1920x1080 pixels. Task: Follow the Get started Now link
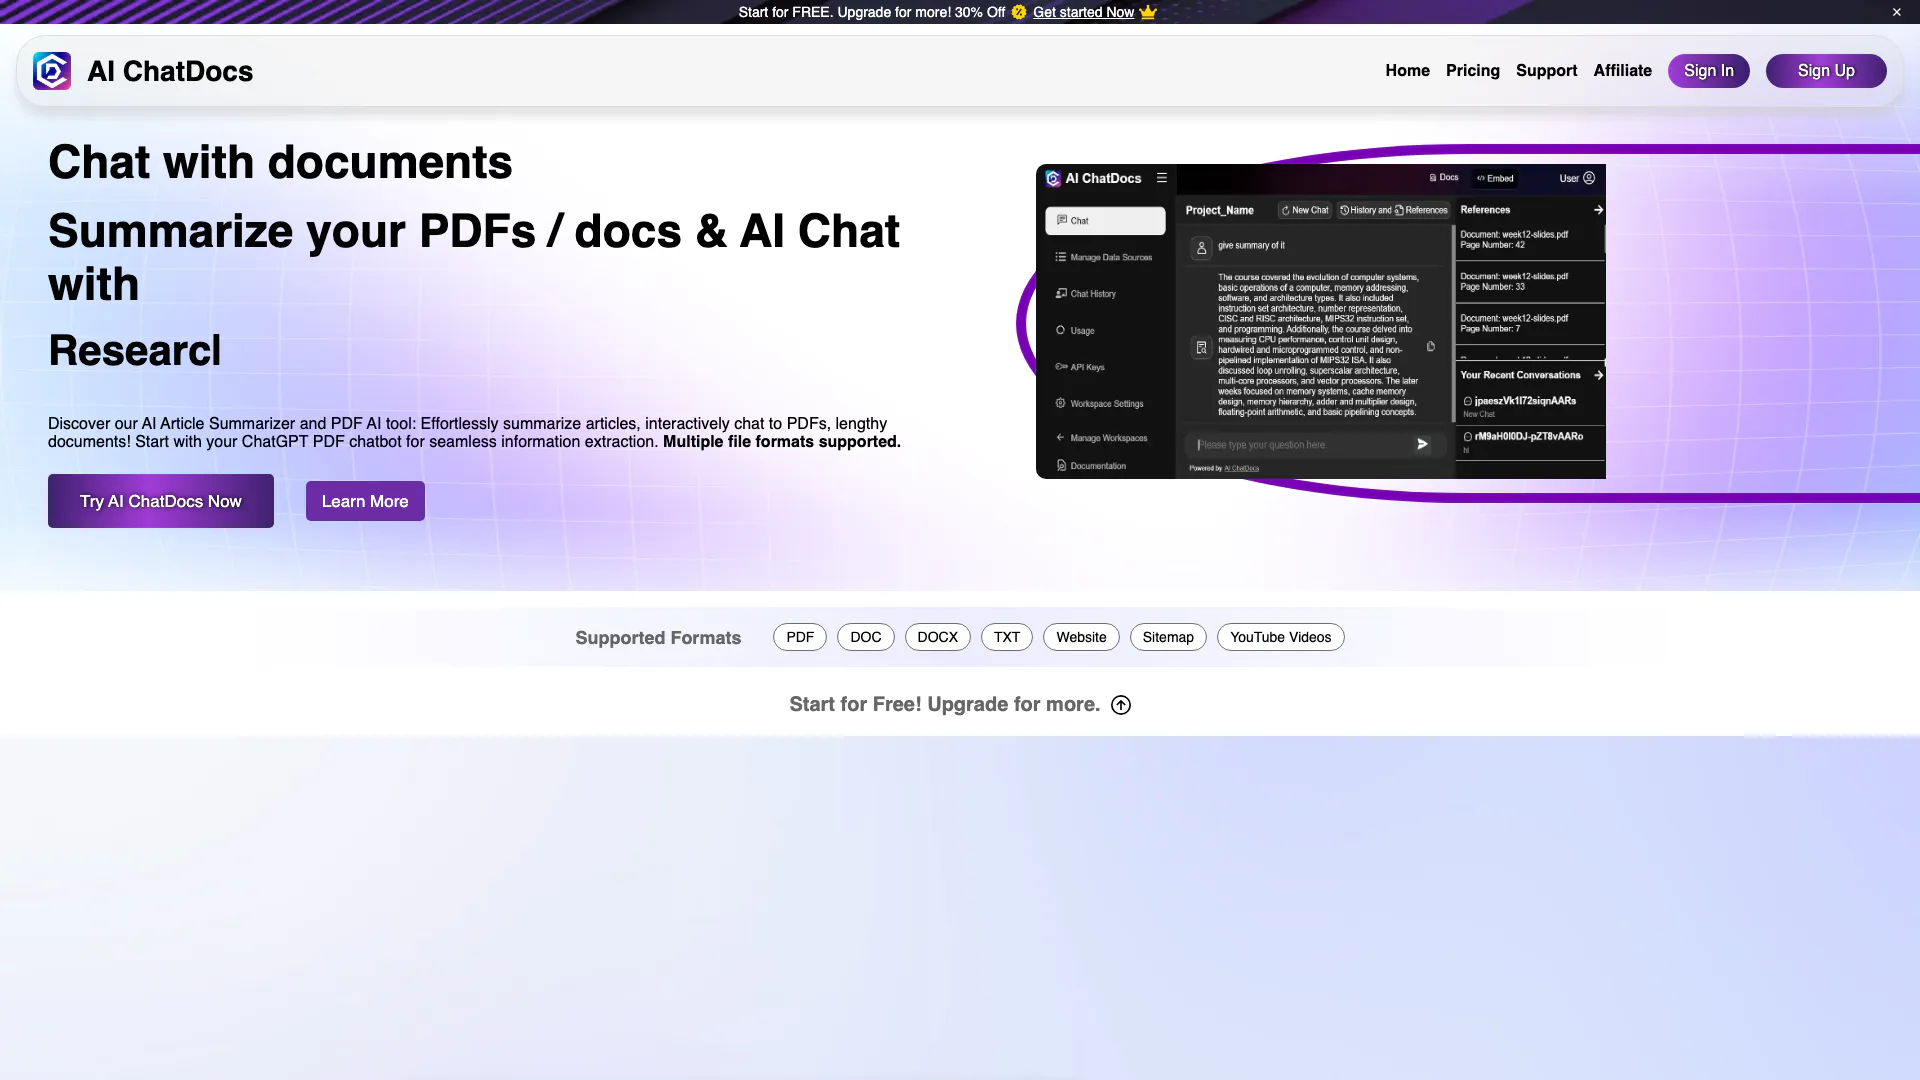point(1083,12)
